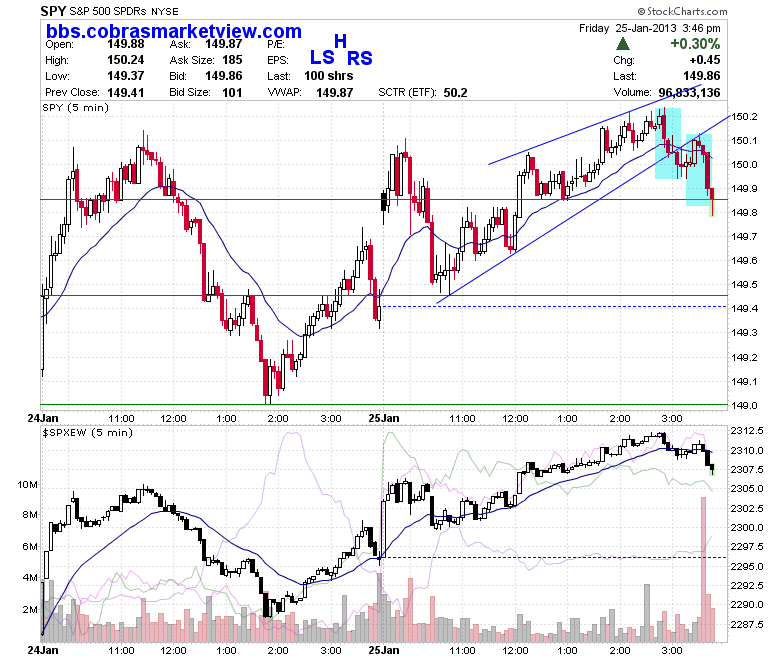780x659 pixels.
Task: Click the bbs.cobrasmarketview.com link text
Action: click(174, 31)
